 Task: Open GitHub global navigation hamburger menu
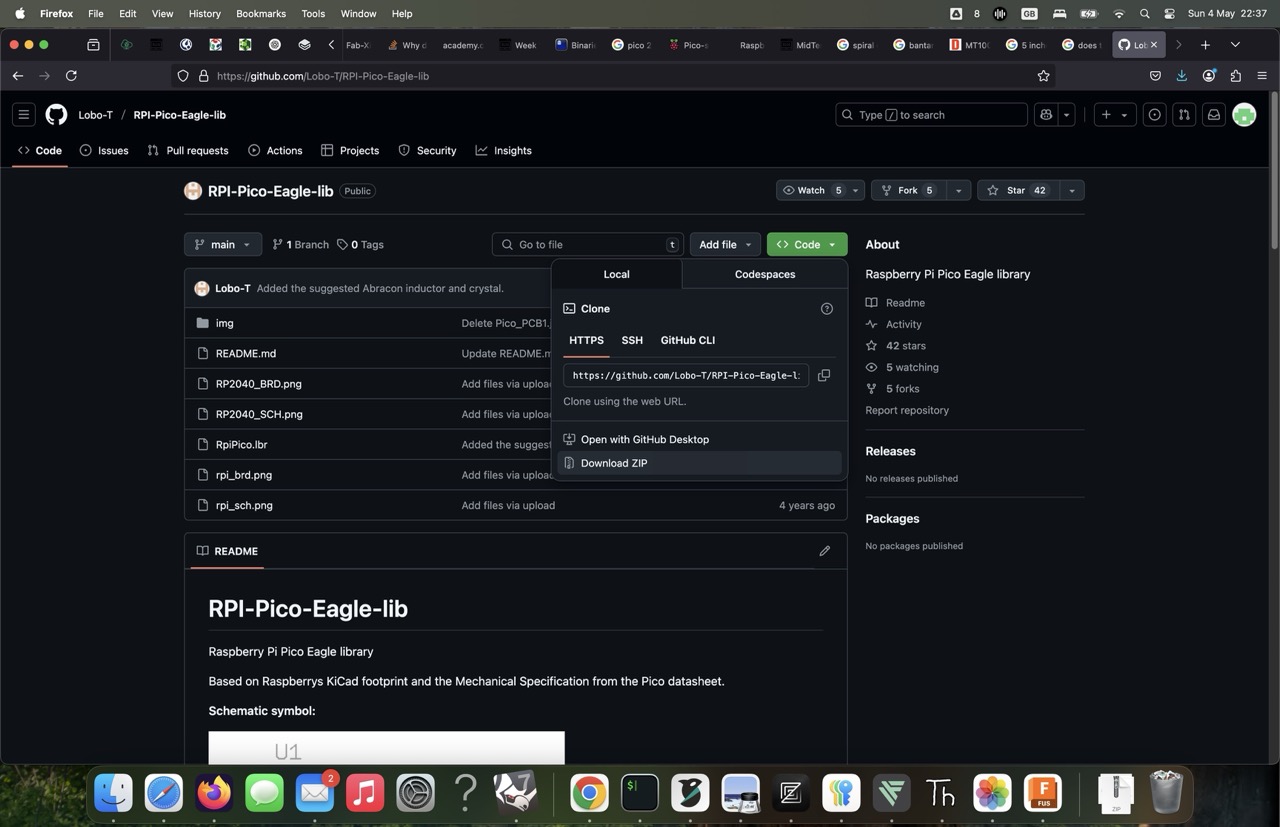coord(24,115)
